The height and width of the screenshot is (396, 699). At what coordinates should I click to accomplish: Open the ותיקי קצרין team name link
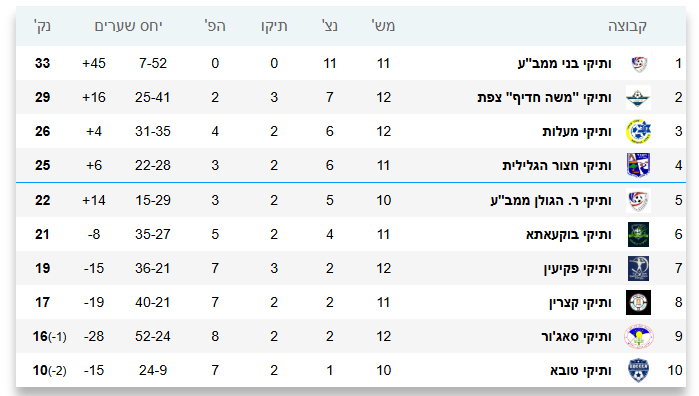pyautogui.click(x=580, y=303)
